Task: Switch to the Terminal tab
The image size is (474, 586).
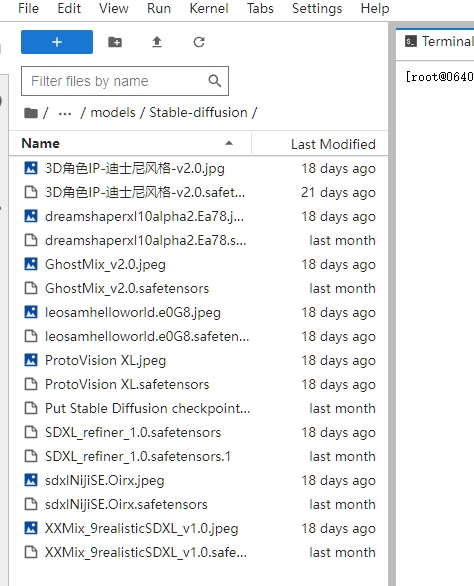Action: [x=436, y=41]
